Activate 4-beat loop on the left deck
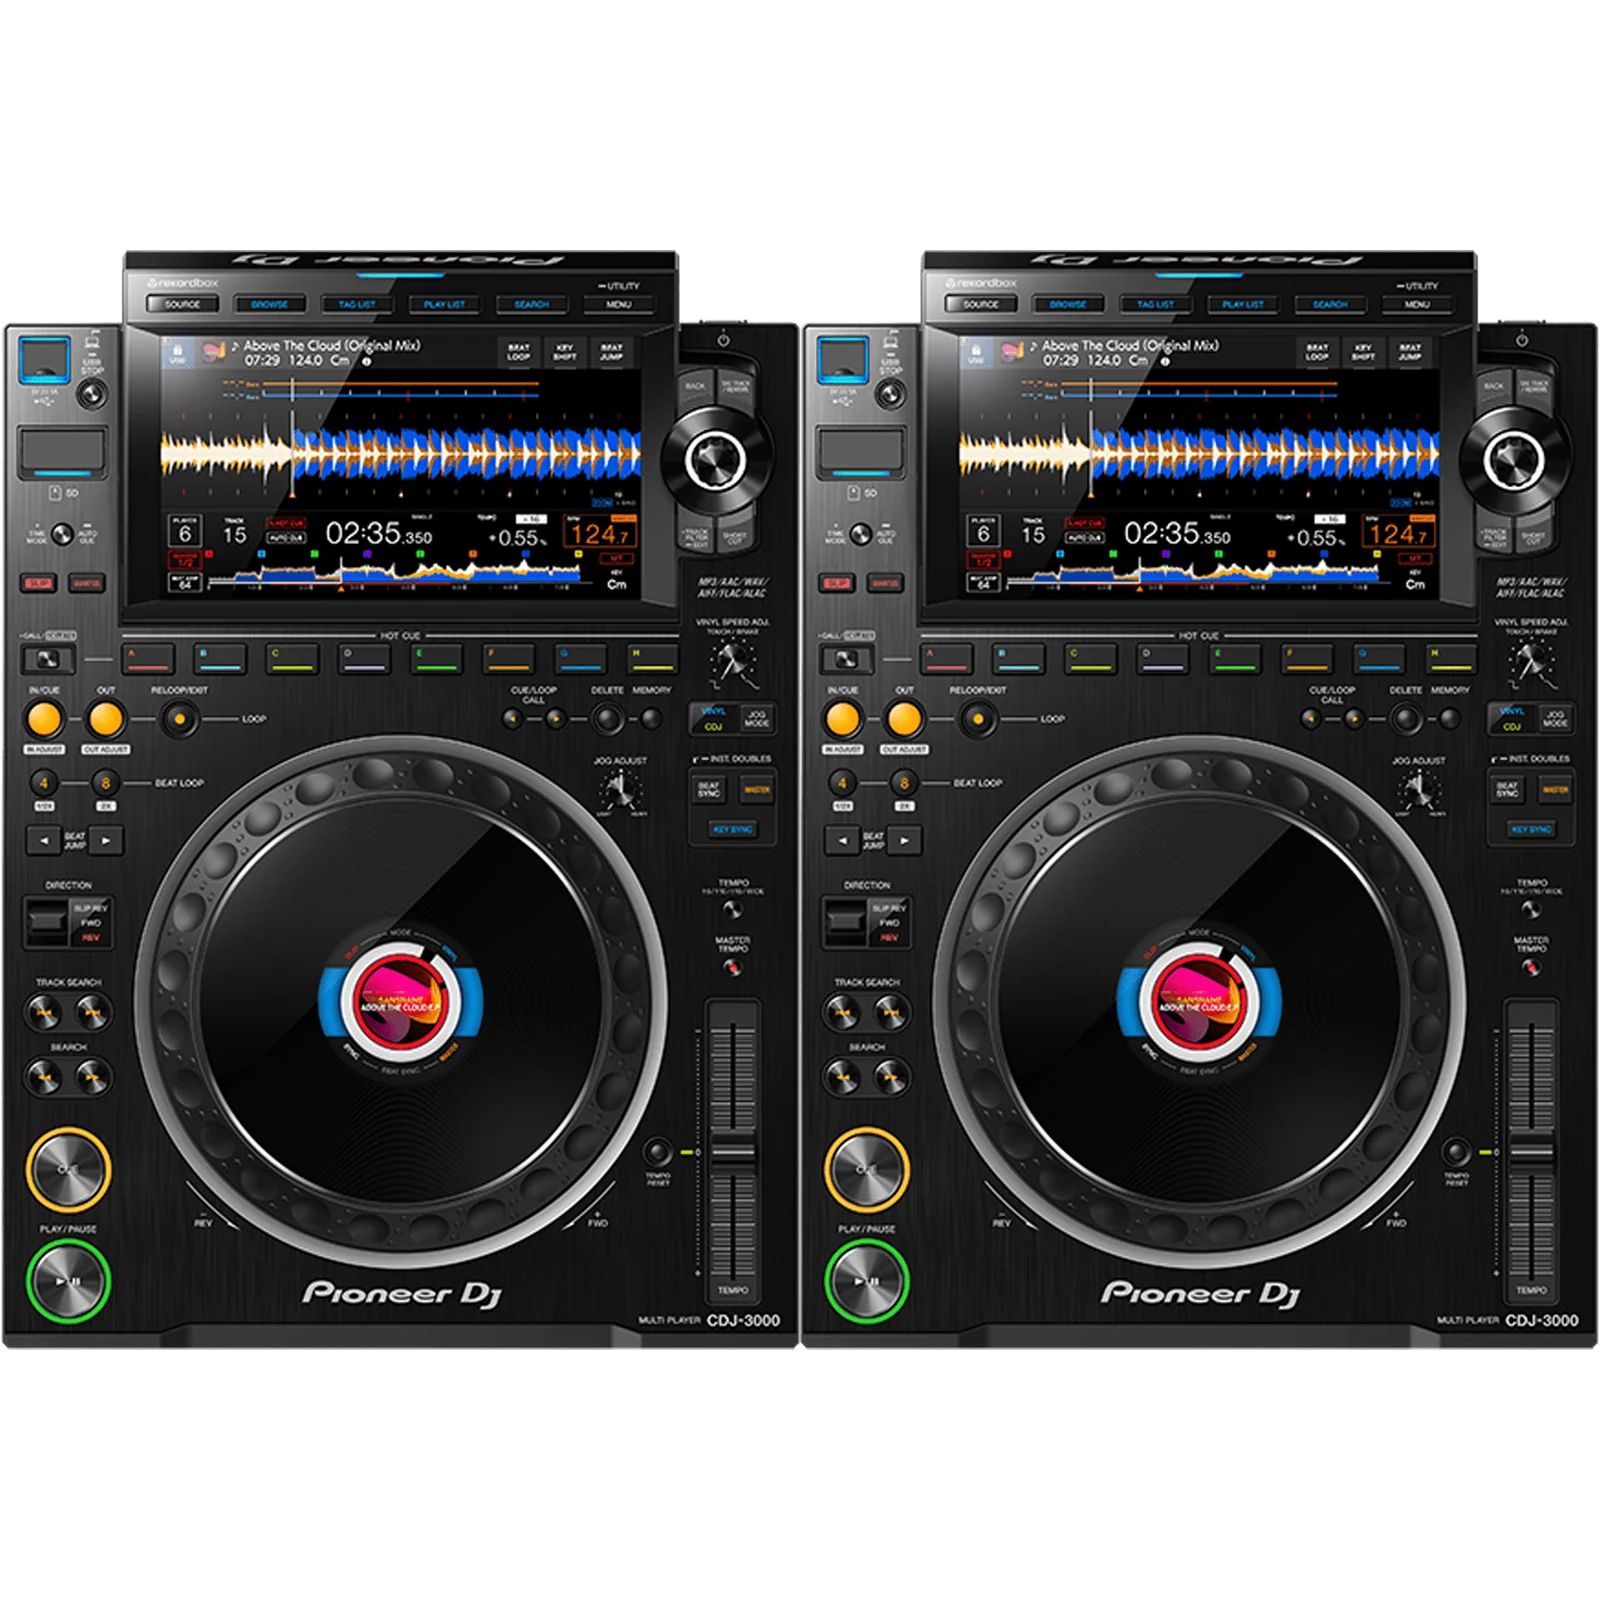Screen dimensions: 1600x1600 [x=44, y=783]
